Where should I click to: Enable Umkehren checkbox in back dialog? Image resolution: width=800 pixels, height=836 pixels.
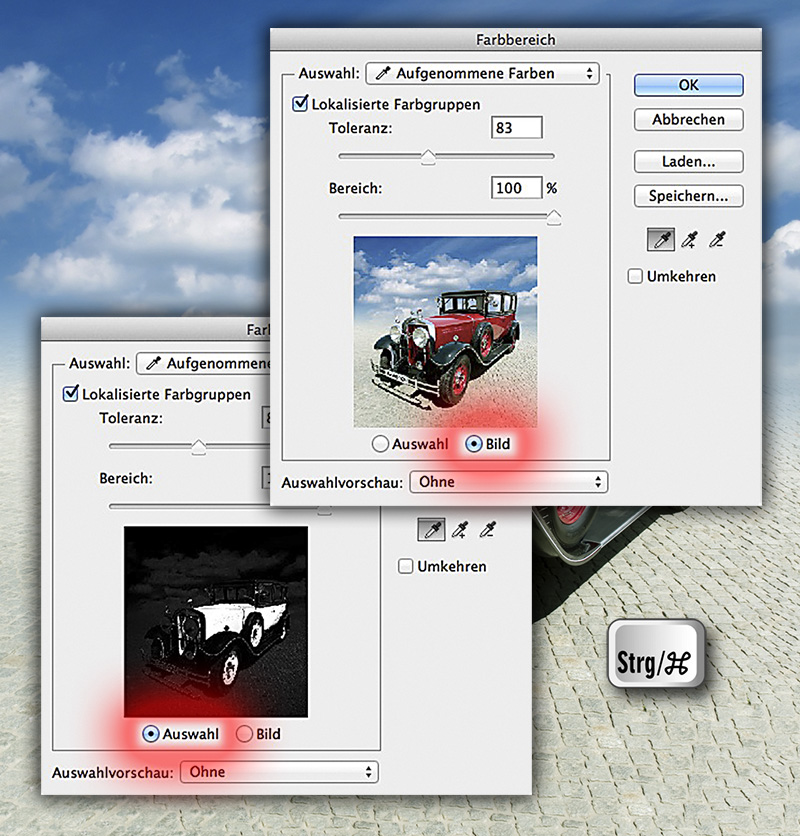(x=405, y=566)
